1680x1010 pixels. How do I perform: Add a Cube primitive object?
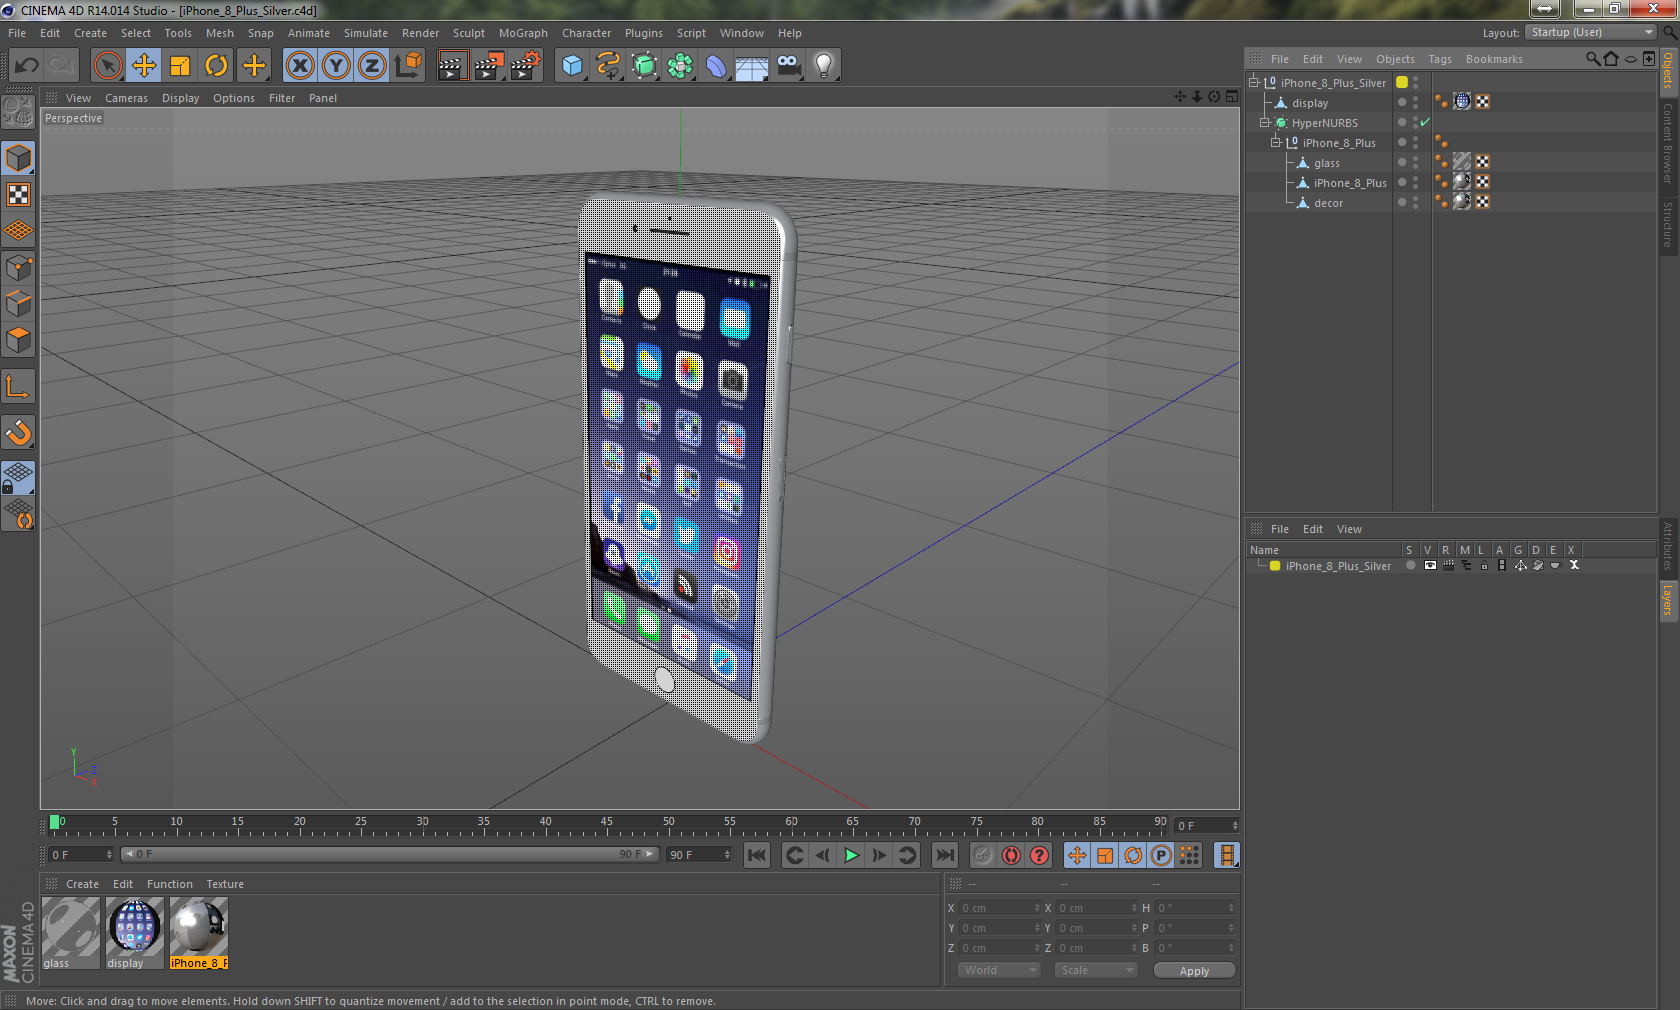pos(572,66)
